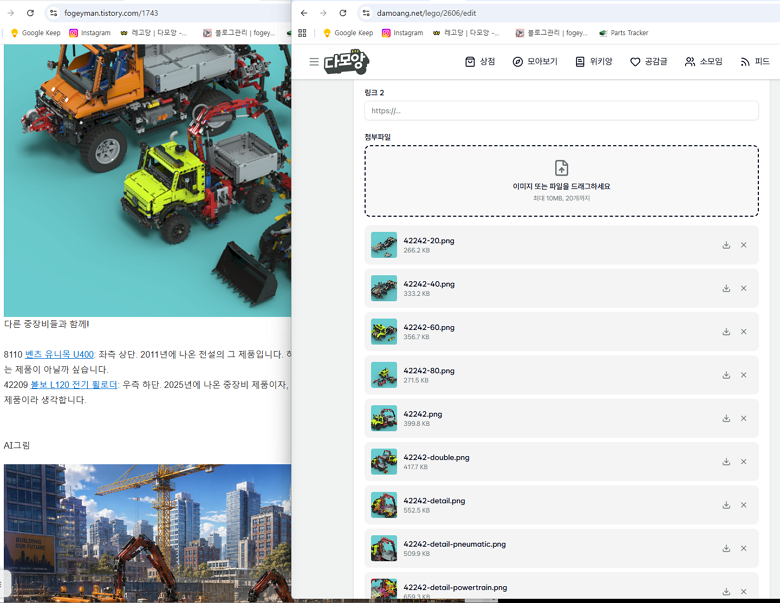Viewport: 780px width, 603px height.
Task: Download 42242-60.png attachment
Action: click(726, 331)
